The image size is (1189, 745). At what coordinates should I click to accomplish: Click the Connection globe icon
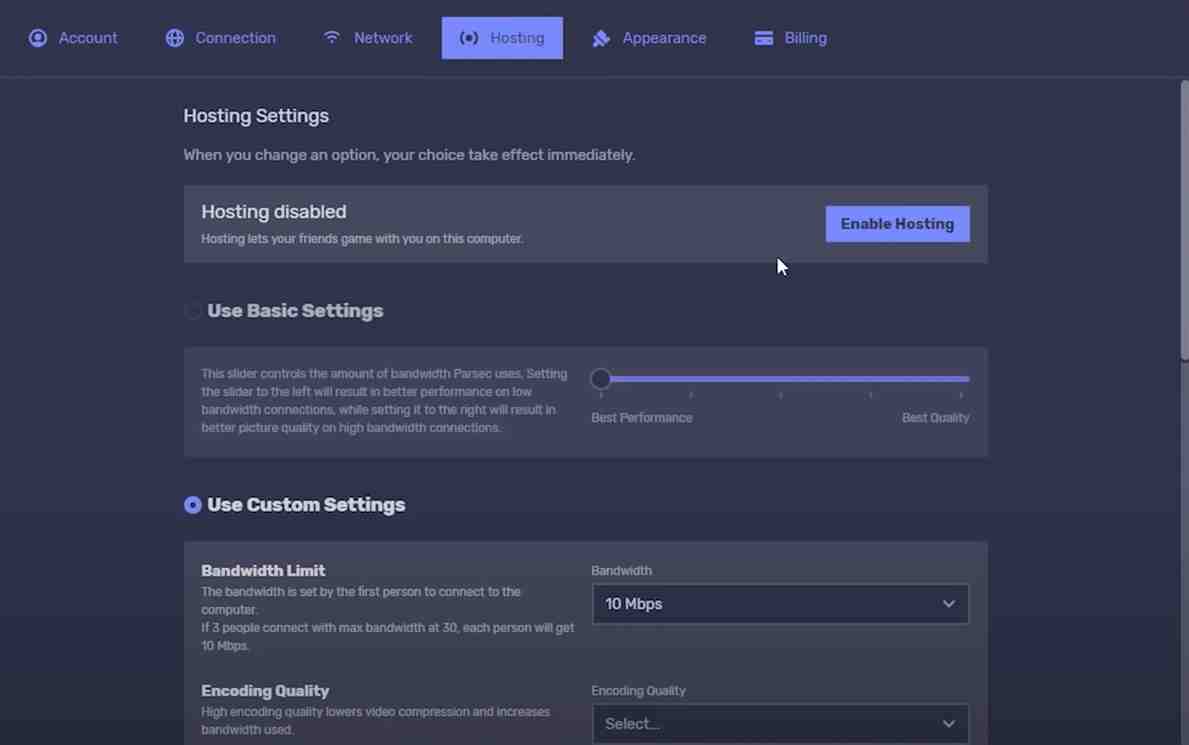[174, 38]
